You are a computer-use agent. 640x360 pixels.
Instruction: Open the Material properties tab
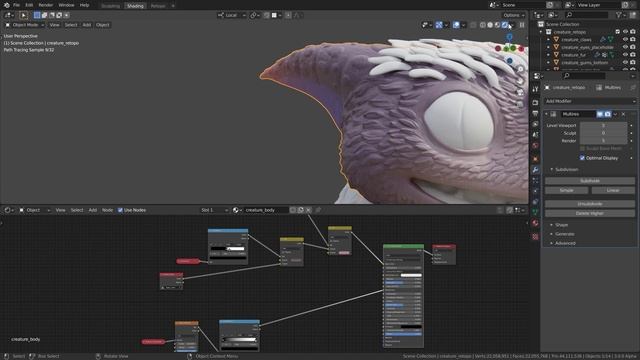coord(535,223)
